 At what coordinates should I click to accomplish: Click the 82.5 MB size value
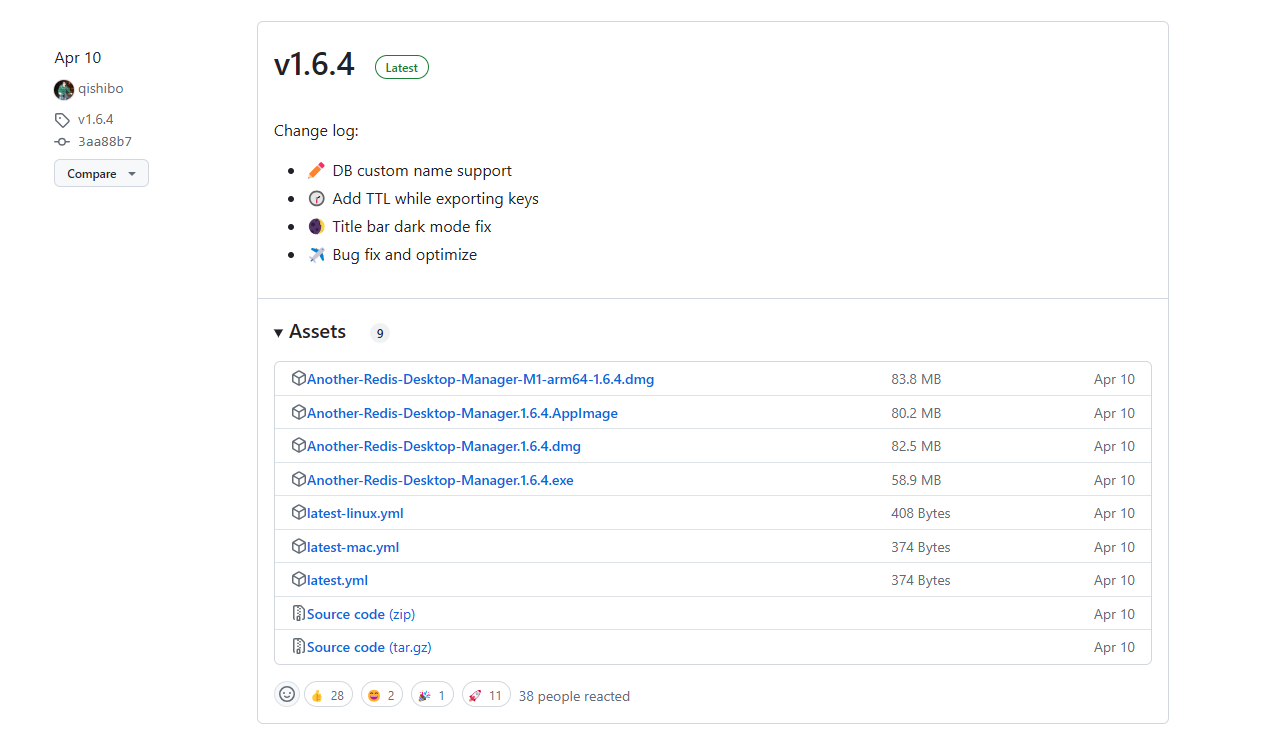[916, 446]
